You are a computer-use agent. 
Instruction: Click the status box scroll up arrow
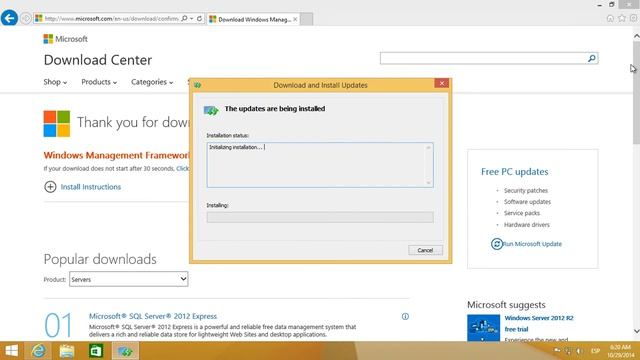(x=428, y=147)
